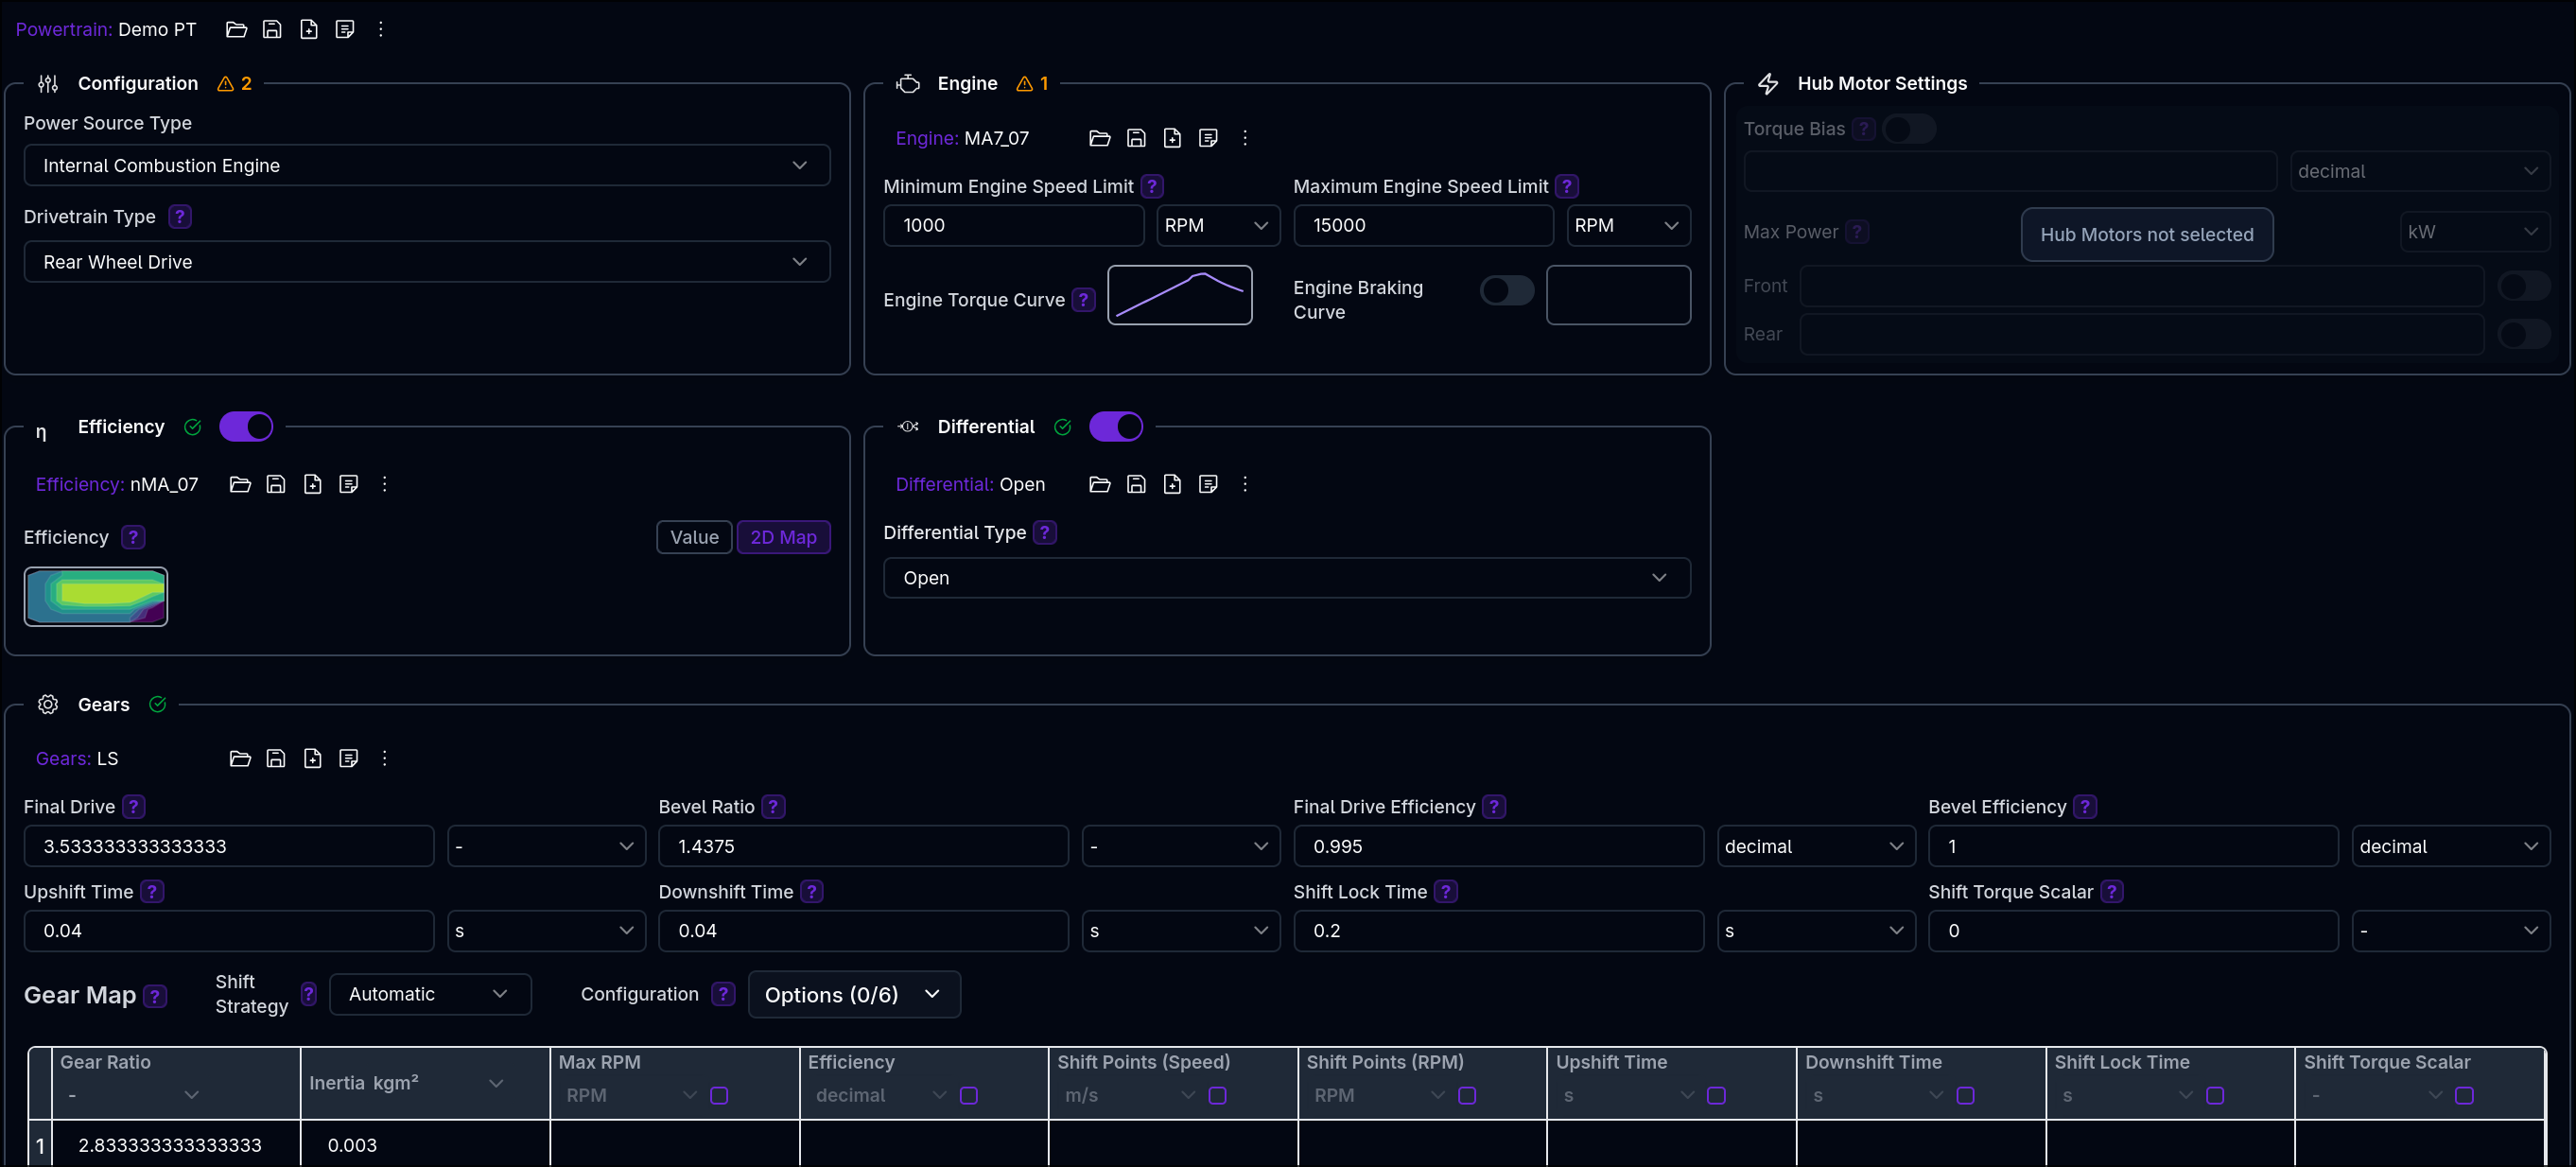Open Powertrain more options menu

[x=381, y=29]
